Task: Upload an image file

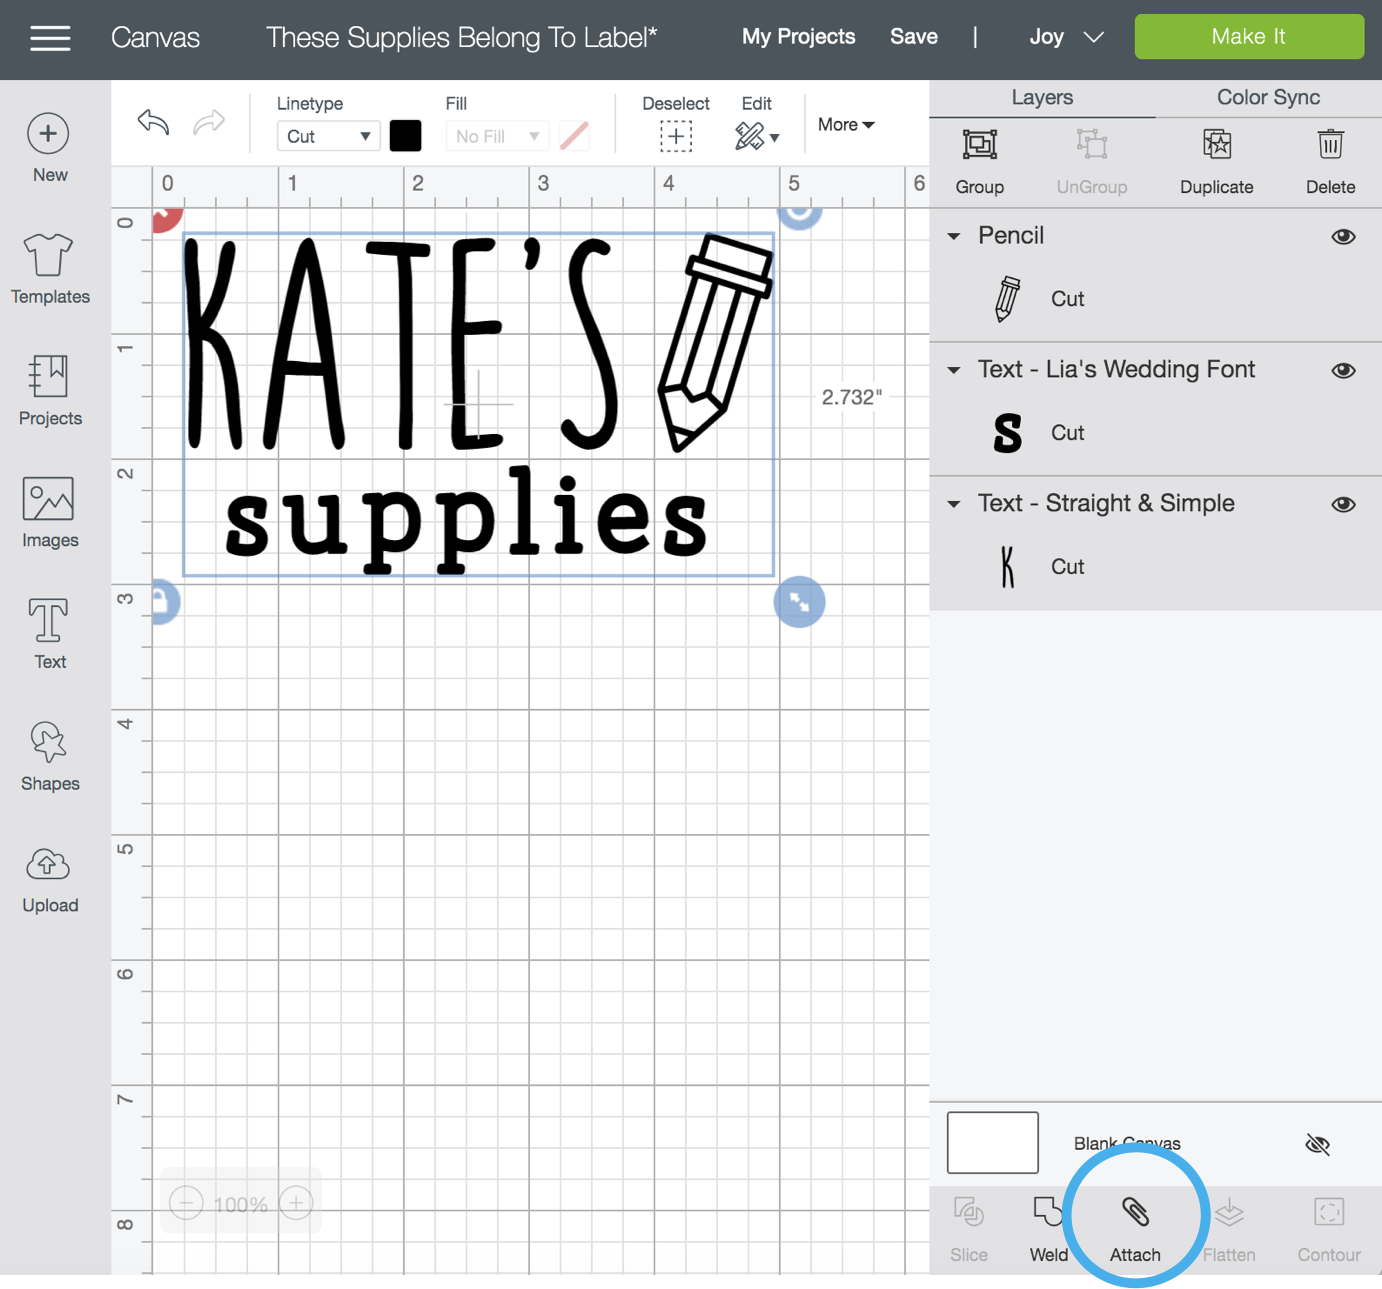Action: coord(50,878)
